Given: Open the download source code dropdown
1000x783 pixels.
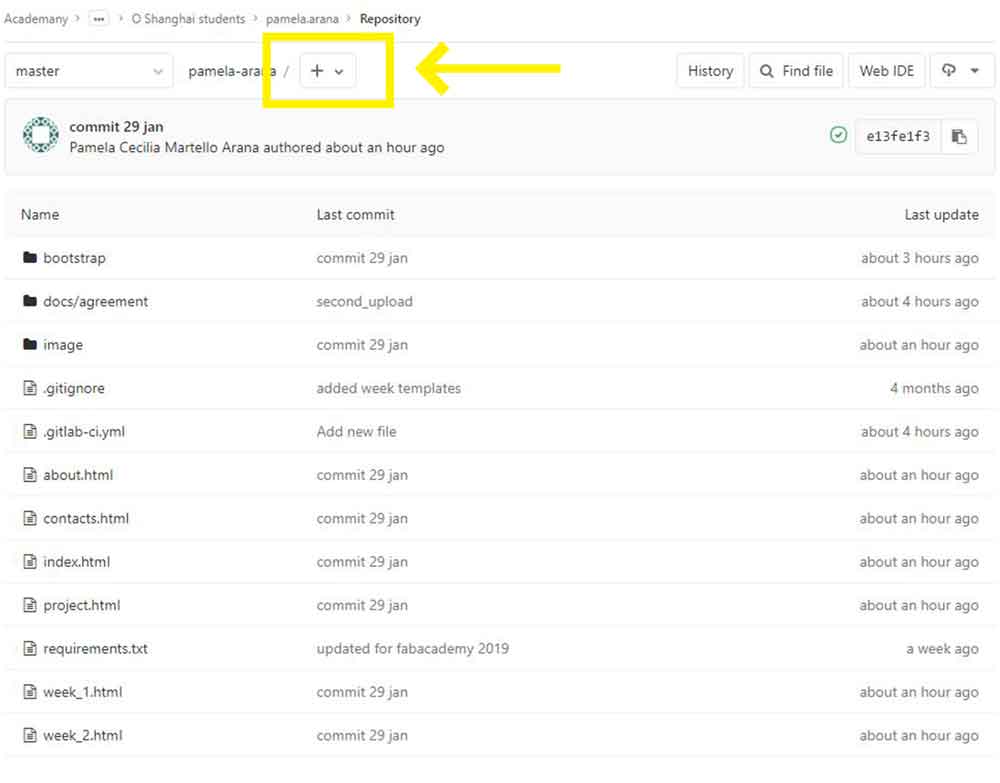Looking at the screenshot, I should (x=960, y=71).
